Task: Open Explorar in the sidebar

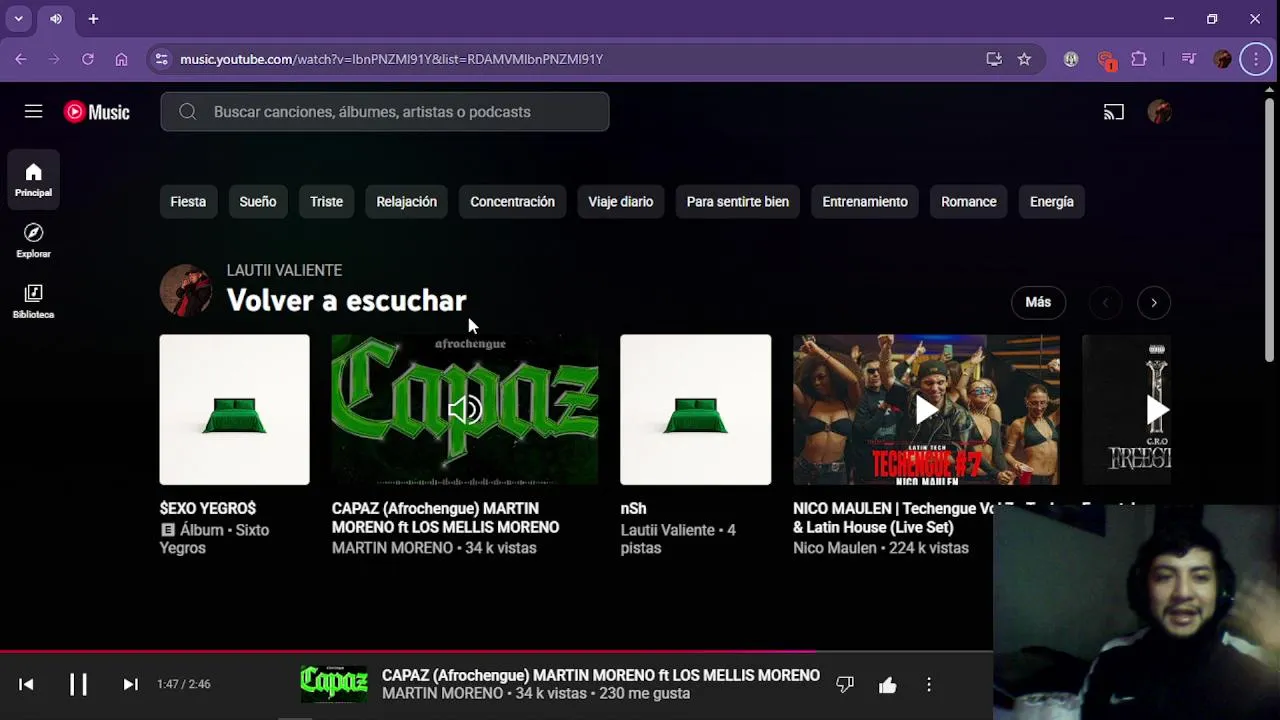Action: (x=33, y=241)
